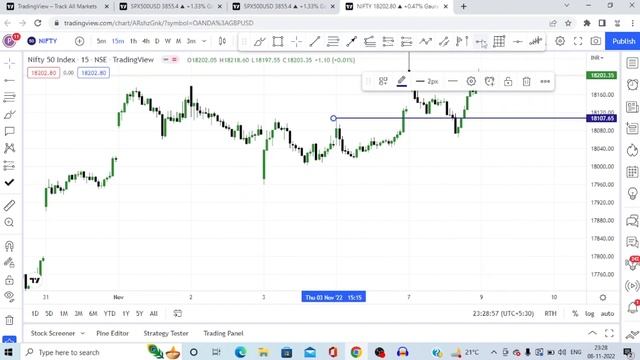Toggle log scale mode
640x360 pixels.
point(589,313)
